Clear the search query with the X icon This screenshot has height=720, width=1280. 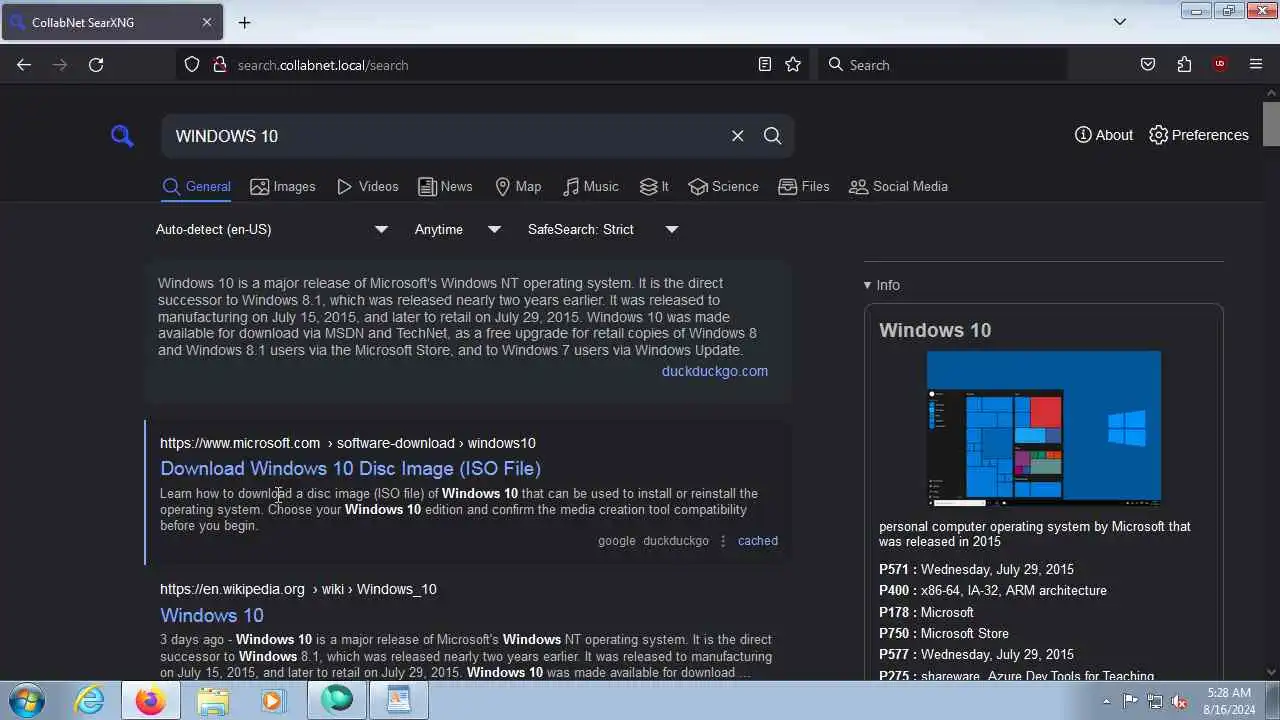738,136
